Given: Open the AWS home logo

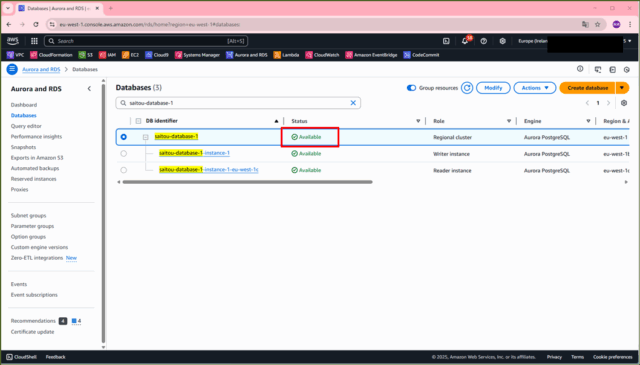Looking at the screenshot, I should [13, 41].
